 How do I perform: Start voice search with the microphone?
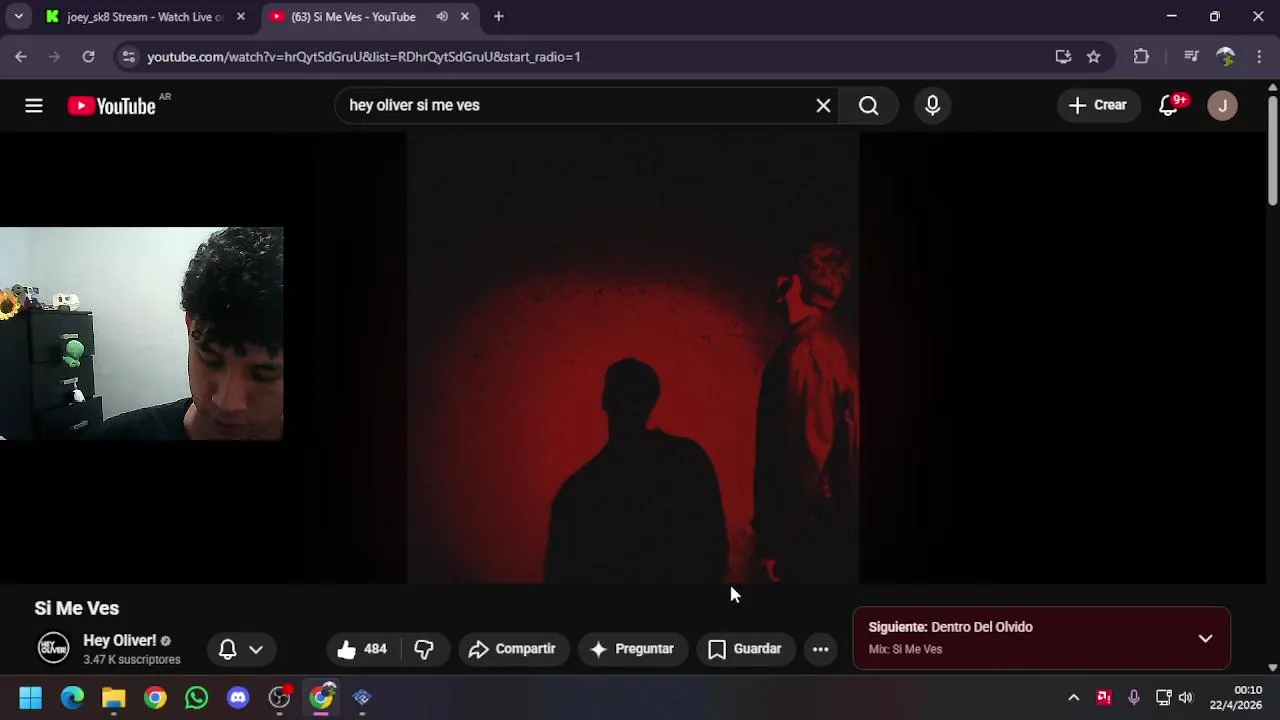(932, 105)
